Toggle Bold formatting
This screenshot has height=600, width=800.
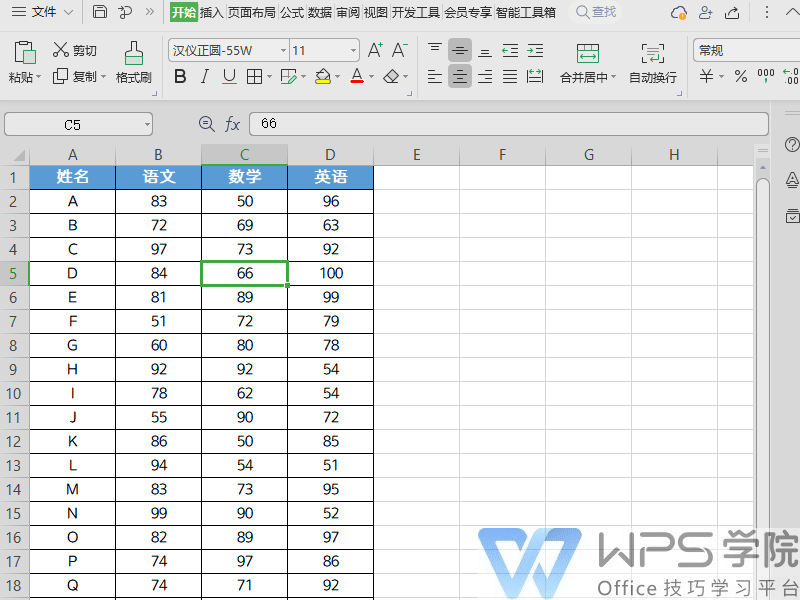pyautogui.click(x=180, y=76)
